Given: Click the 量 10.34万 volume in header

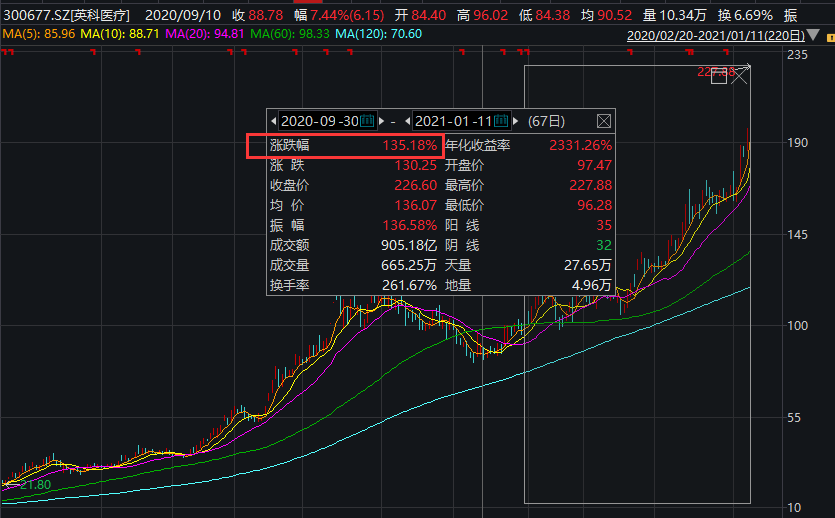Looking at the screenshot, I should coord(674,15).
